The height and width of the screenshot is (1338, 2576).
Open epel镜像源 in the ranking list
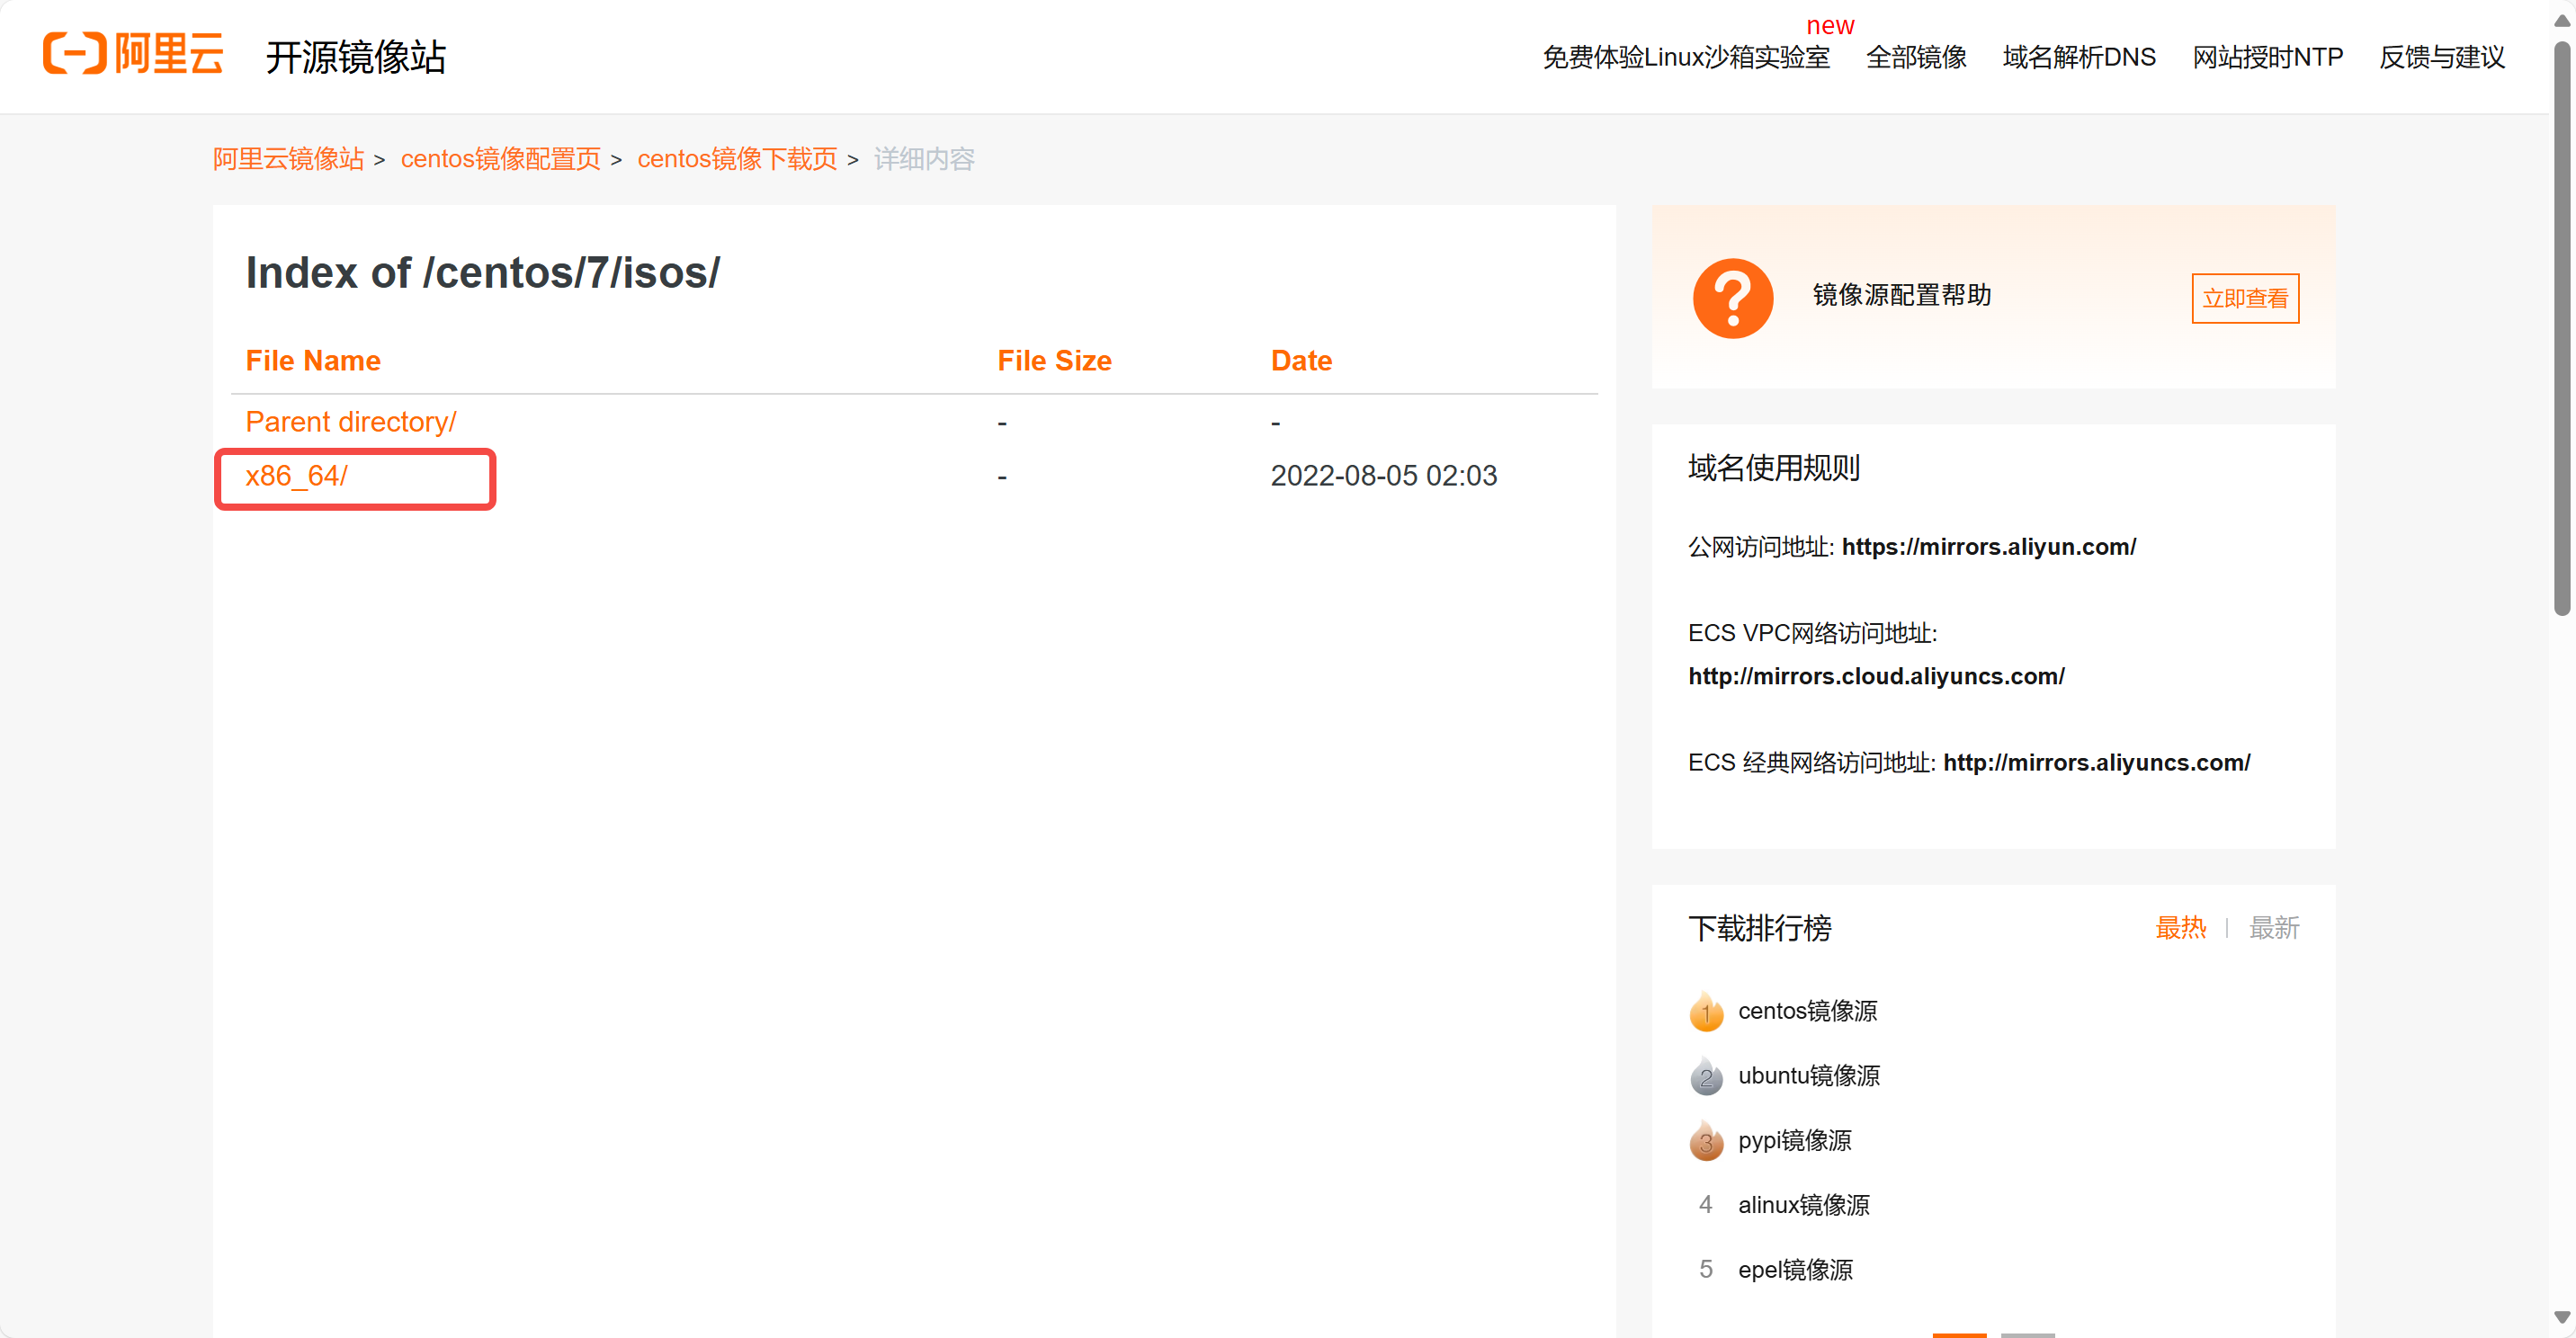1795,1270
